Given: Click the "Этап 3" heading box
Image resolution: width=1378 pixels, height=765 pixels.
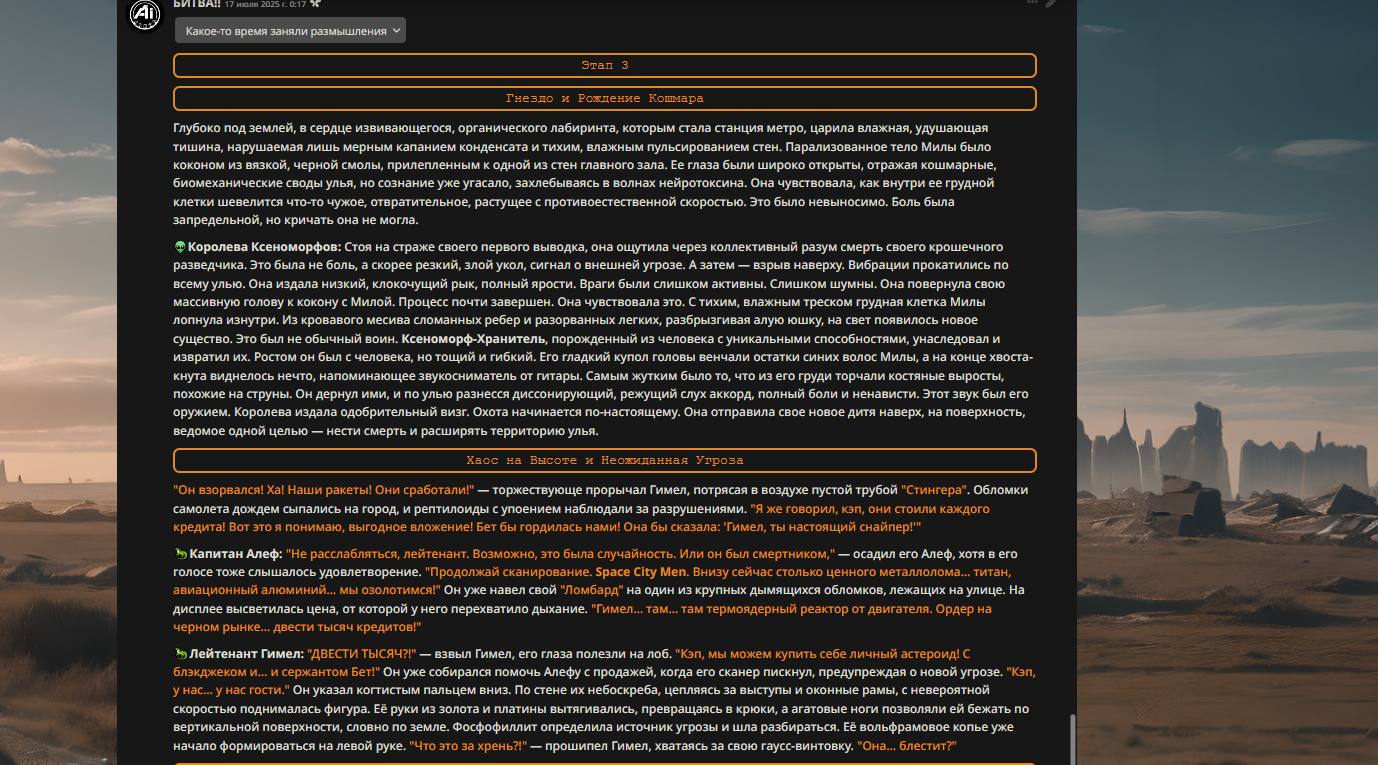Looking at the screenshot, I should 604,65.
